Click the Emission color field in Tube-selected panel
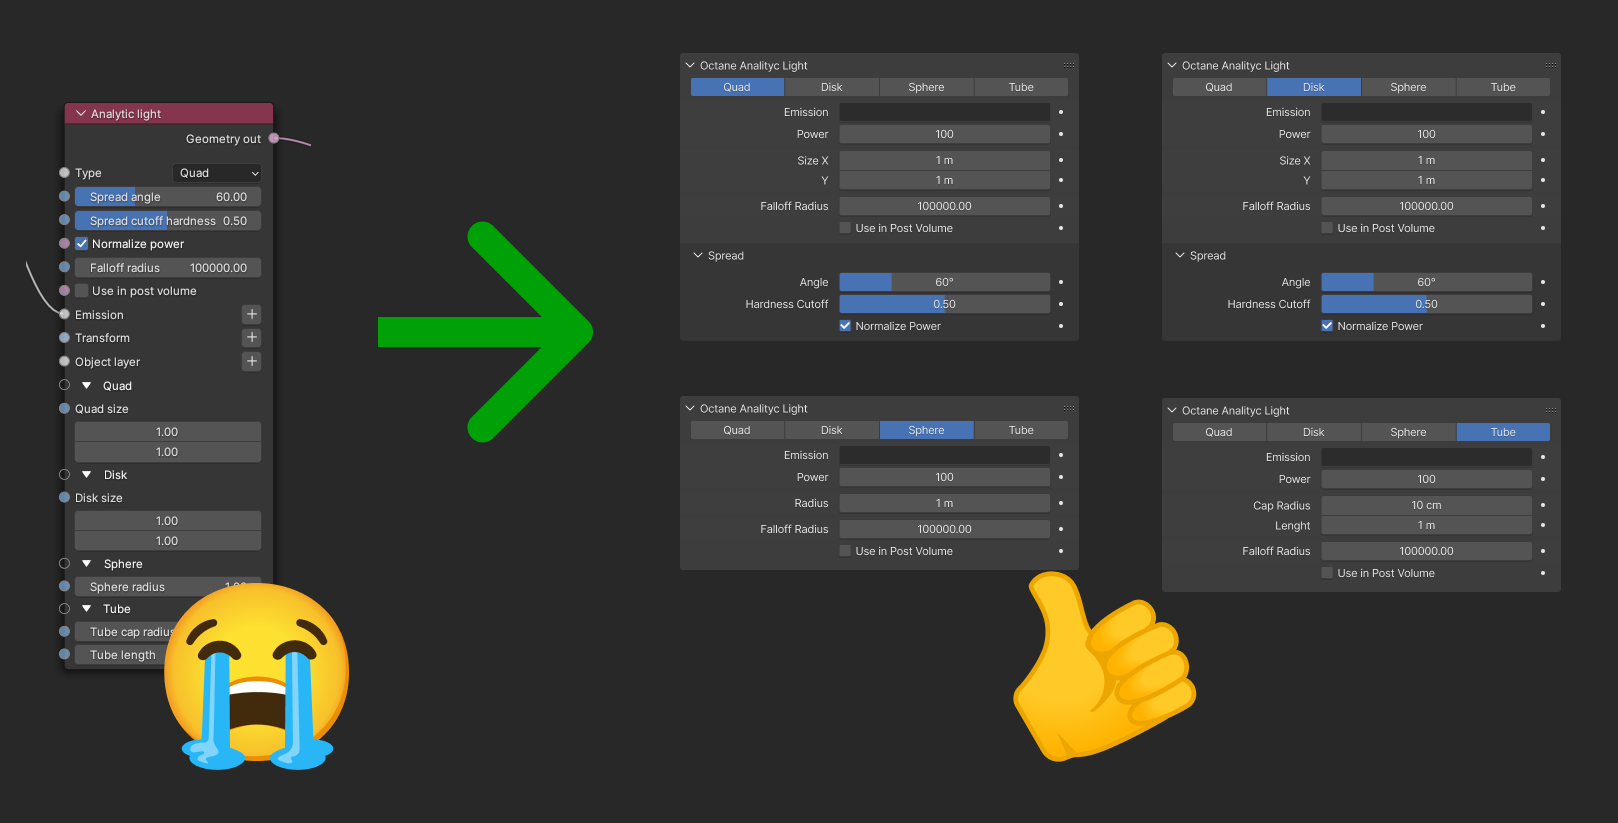The image size is (1618, 823). pos(1427,457)
